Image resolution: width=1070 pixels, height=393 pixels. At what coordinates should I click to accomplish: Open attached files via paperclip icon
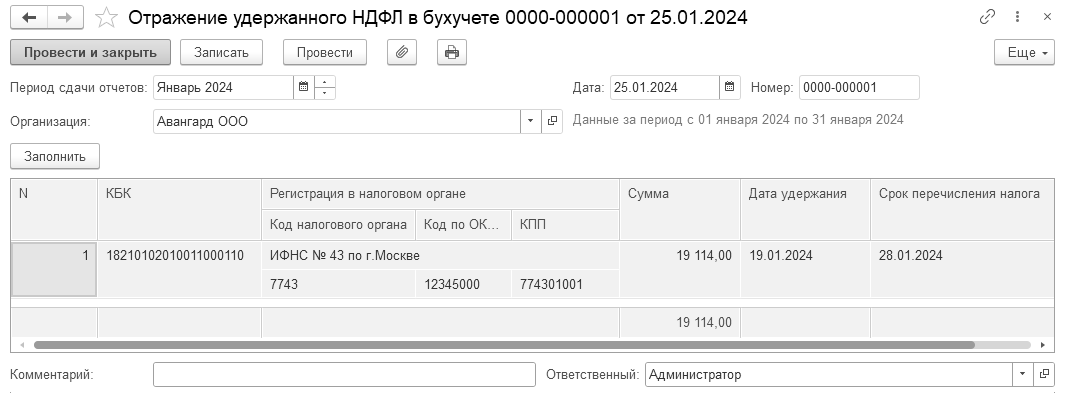click(402, 53)
